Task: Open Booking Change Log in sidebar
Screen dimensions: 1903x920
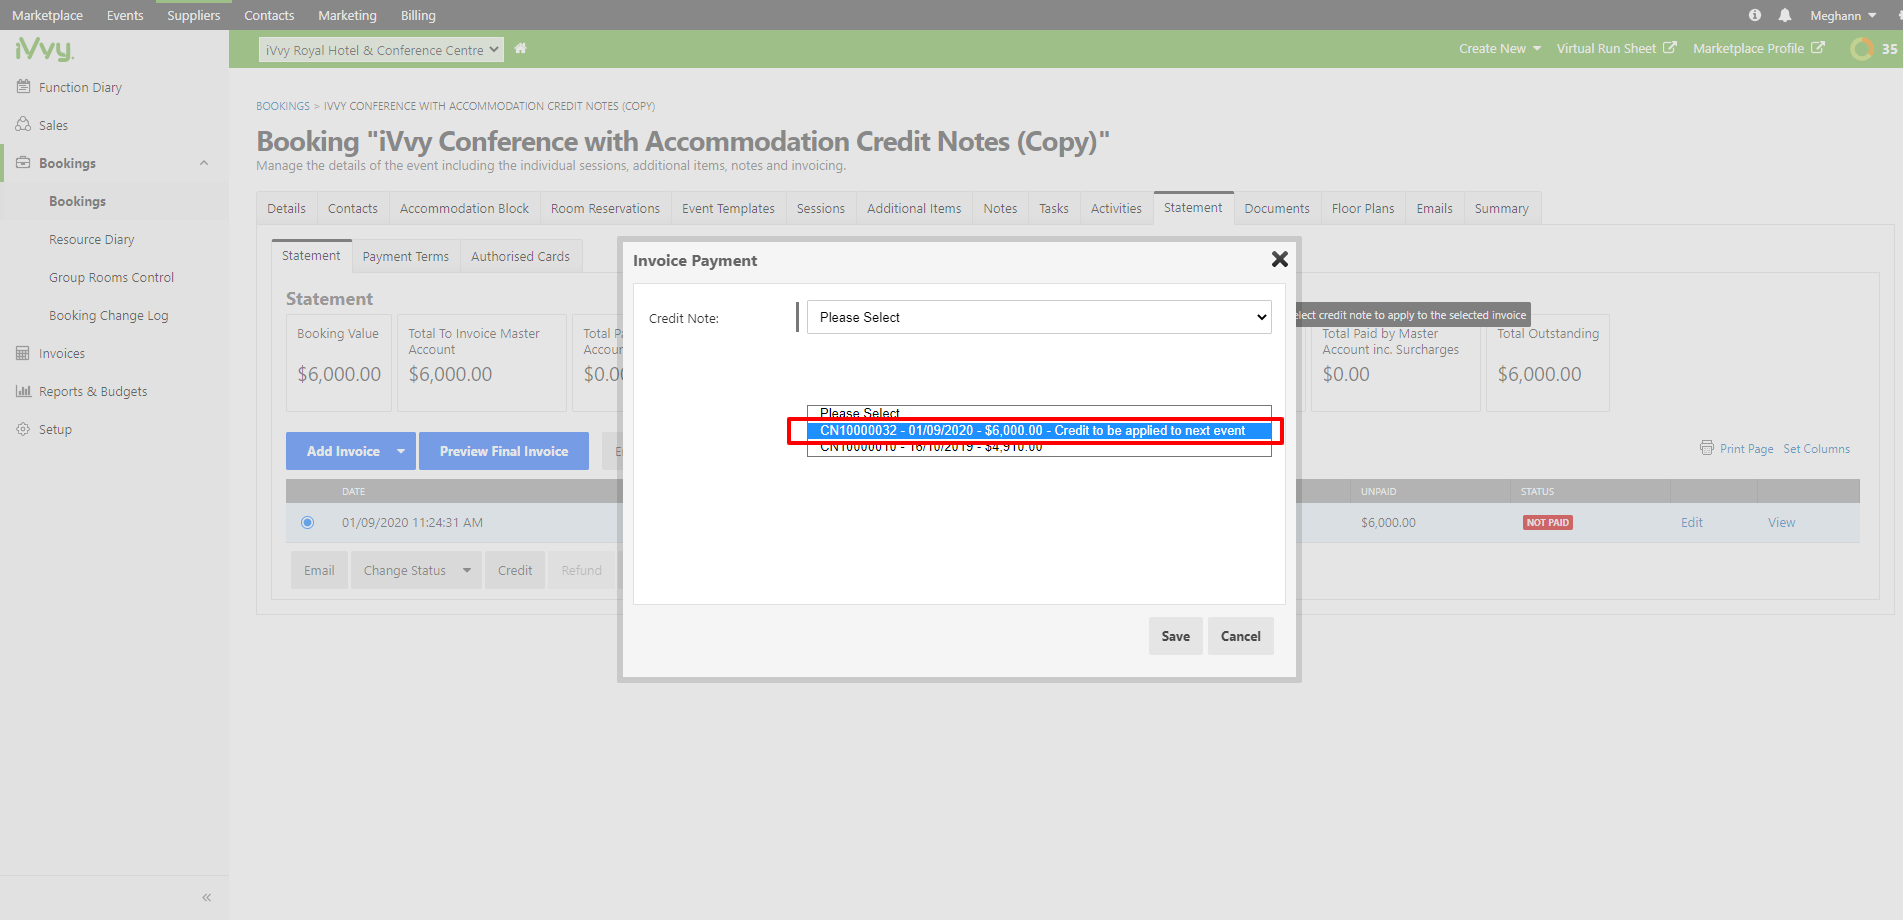Action: pyautogui.click(x=108, y=315)
